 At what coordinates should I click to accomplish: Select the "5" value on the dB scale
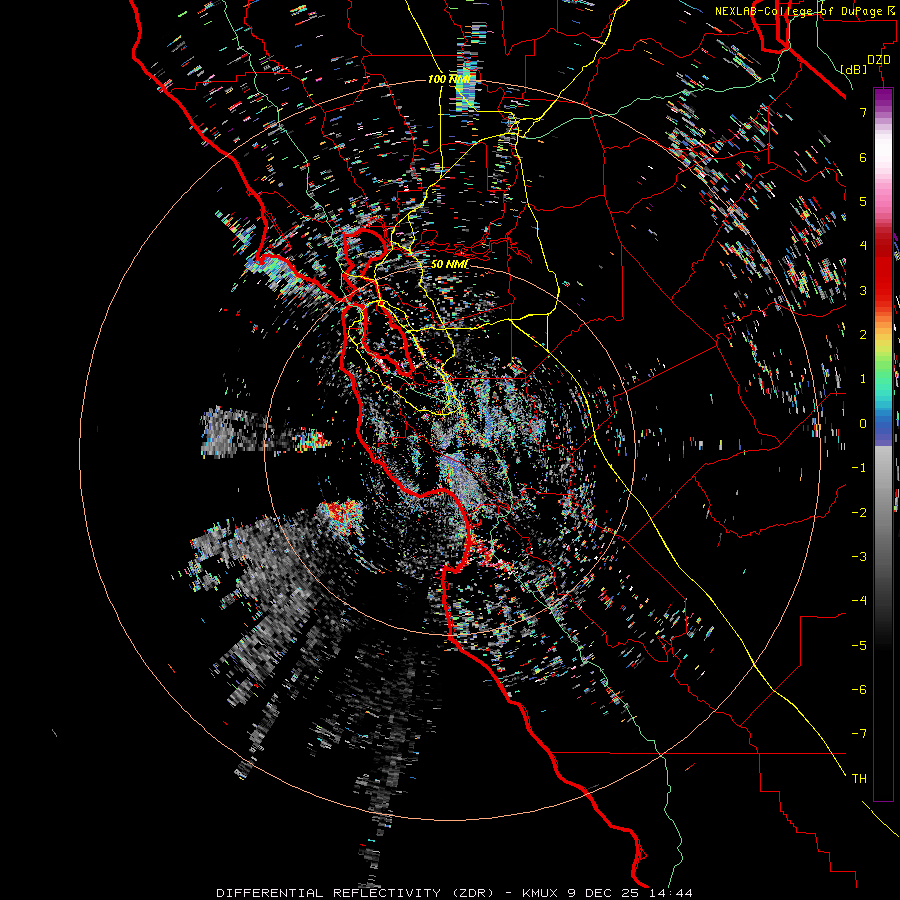click(x=863, y=201)
